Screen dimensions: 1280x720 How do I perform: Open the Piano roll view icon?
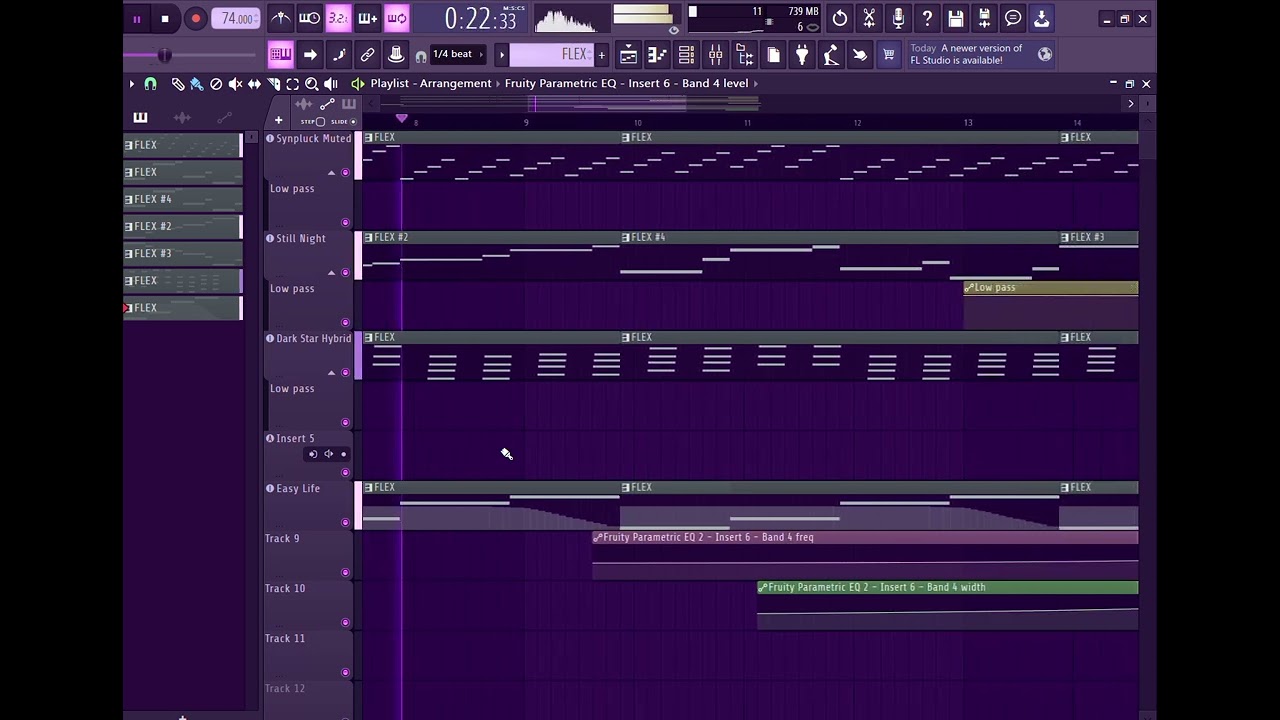(657, 54)
